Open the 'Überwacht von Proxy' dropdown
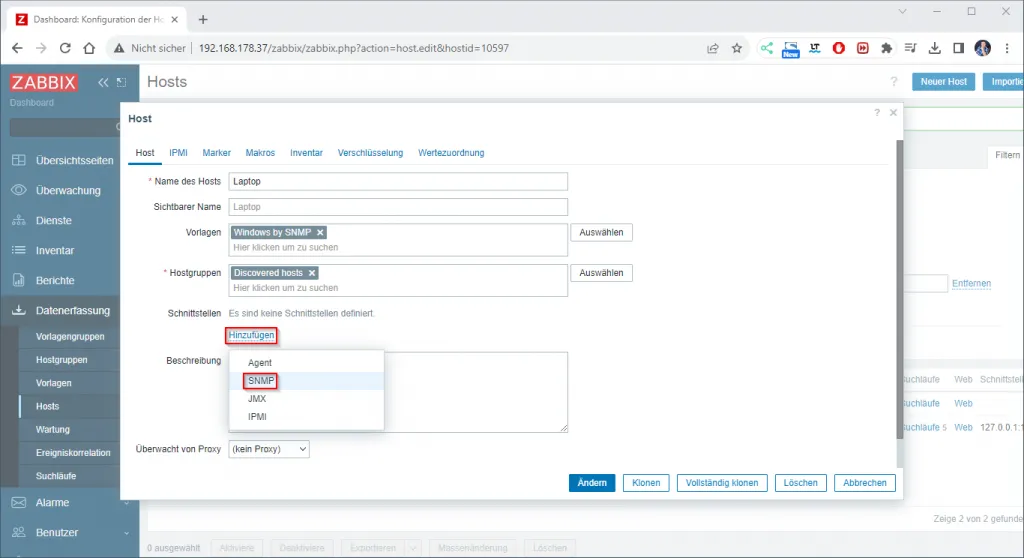This screenshot has width=1024, height=558. pyautogui.click(x=269, y=449)
